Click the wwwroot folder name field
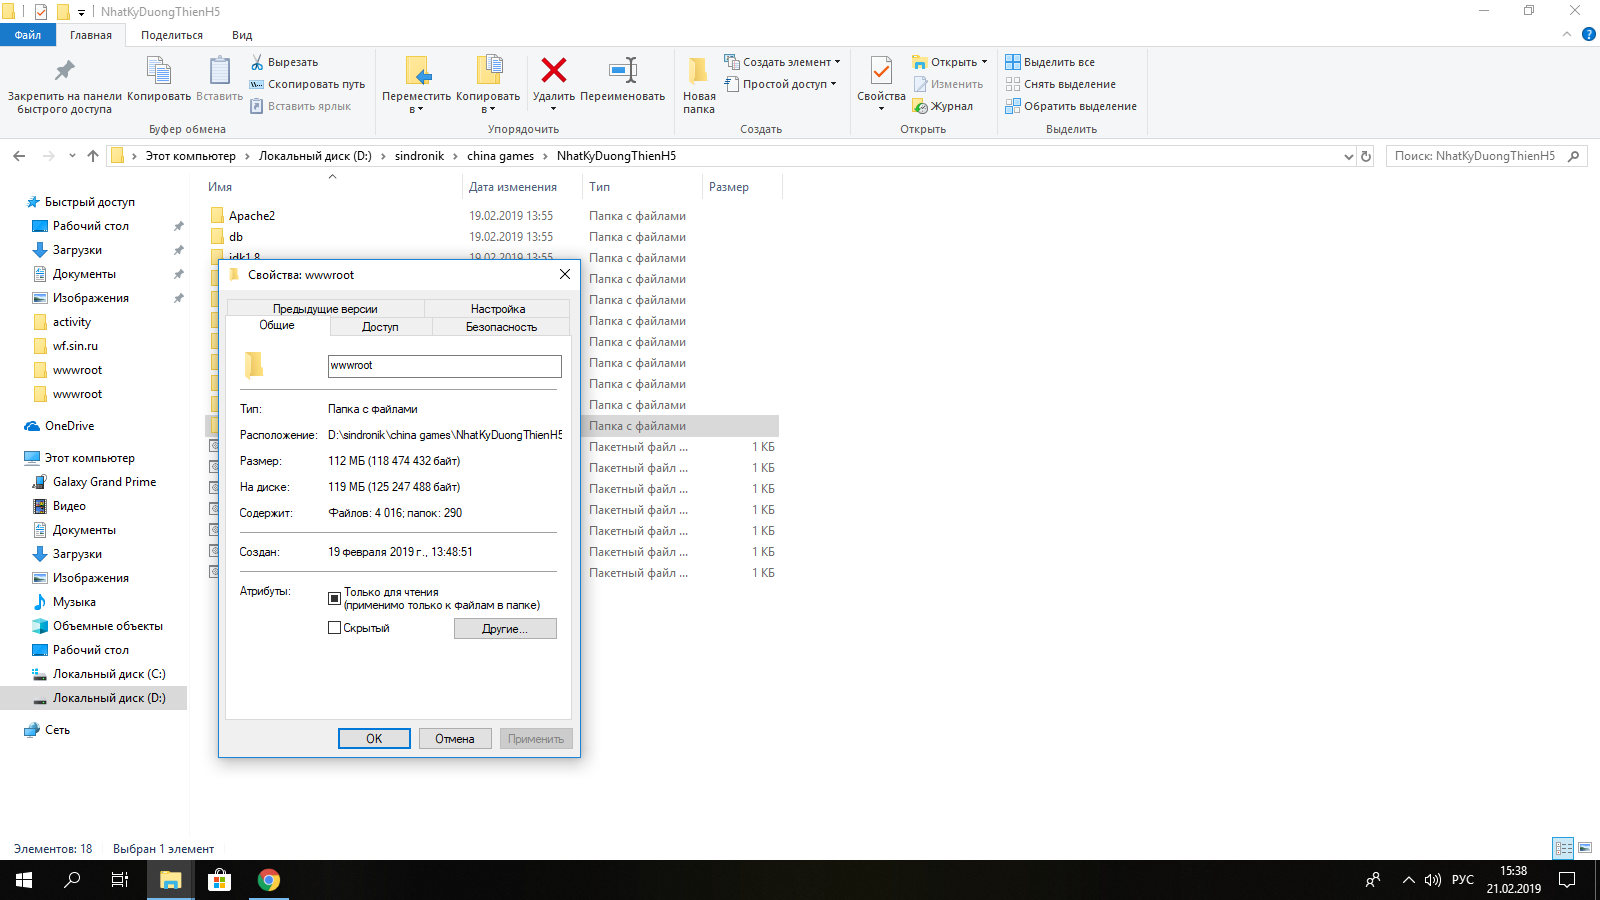1600x900 pixels. coord(444,366)
